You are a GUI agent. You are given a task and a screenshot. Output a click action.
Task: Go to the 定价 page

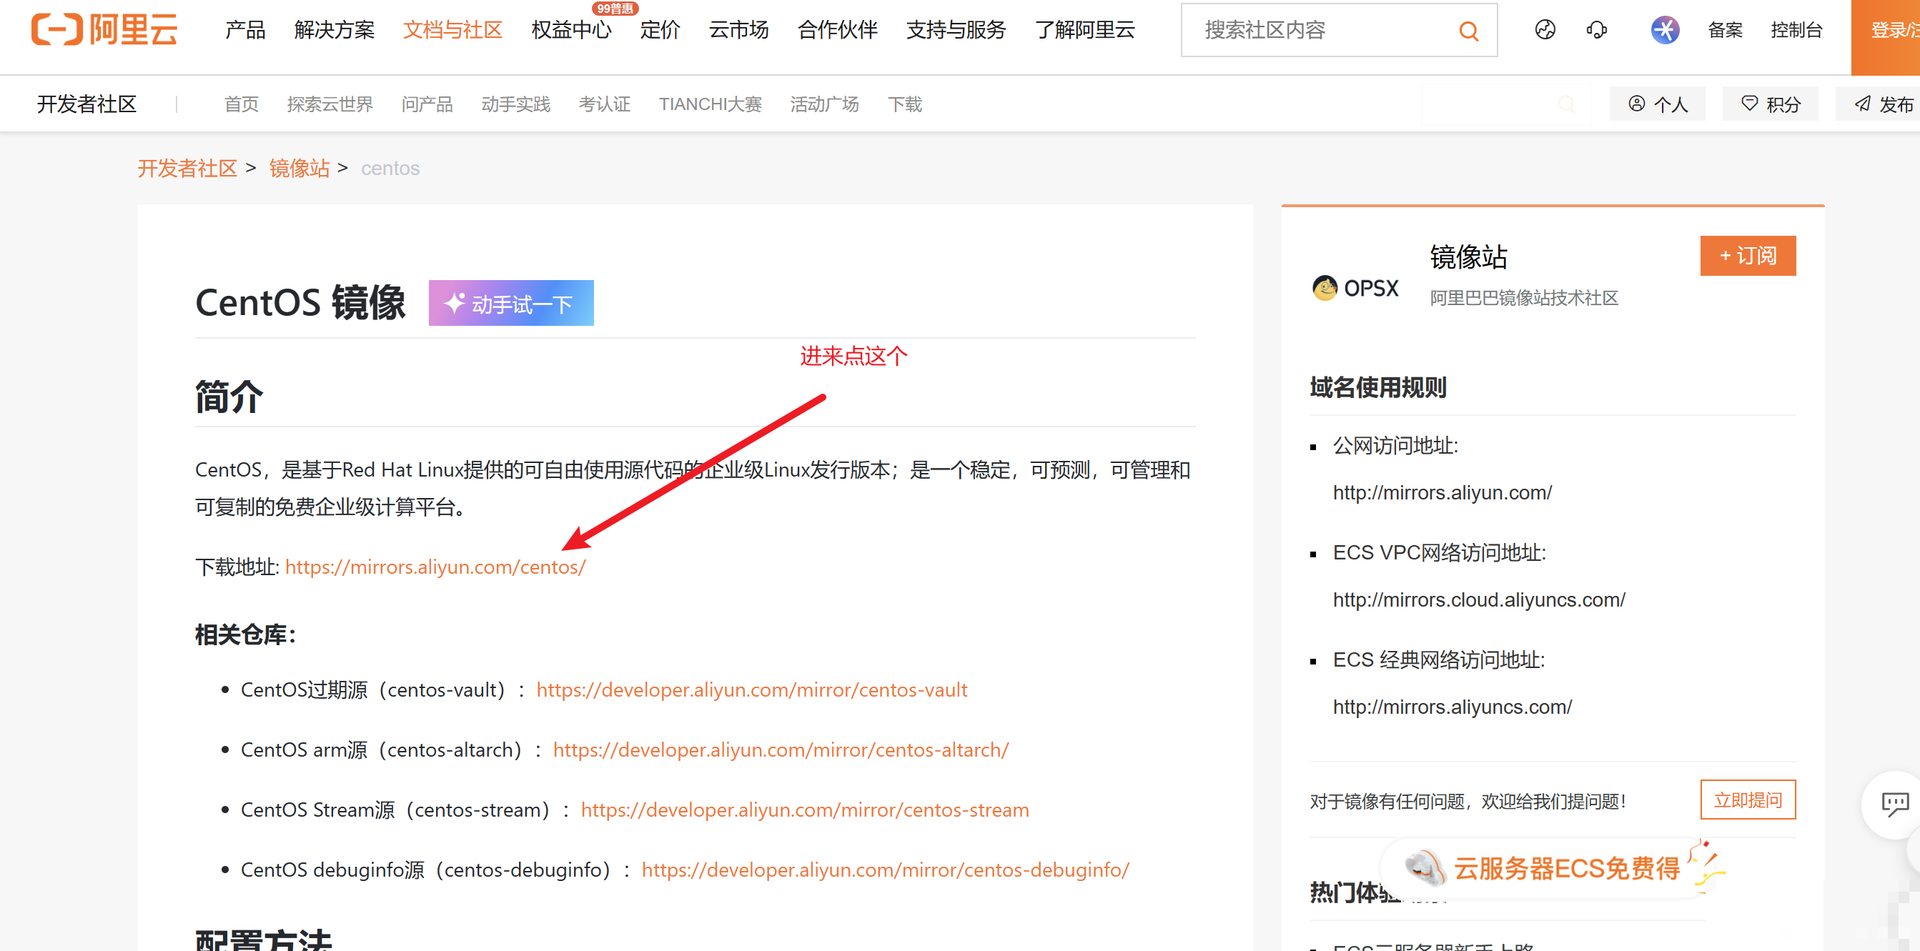click(x=660, y=30)
